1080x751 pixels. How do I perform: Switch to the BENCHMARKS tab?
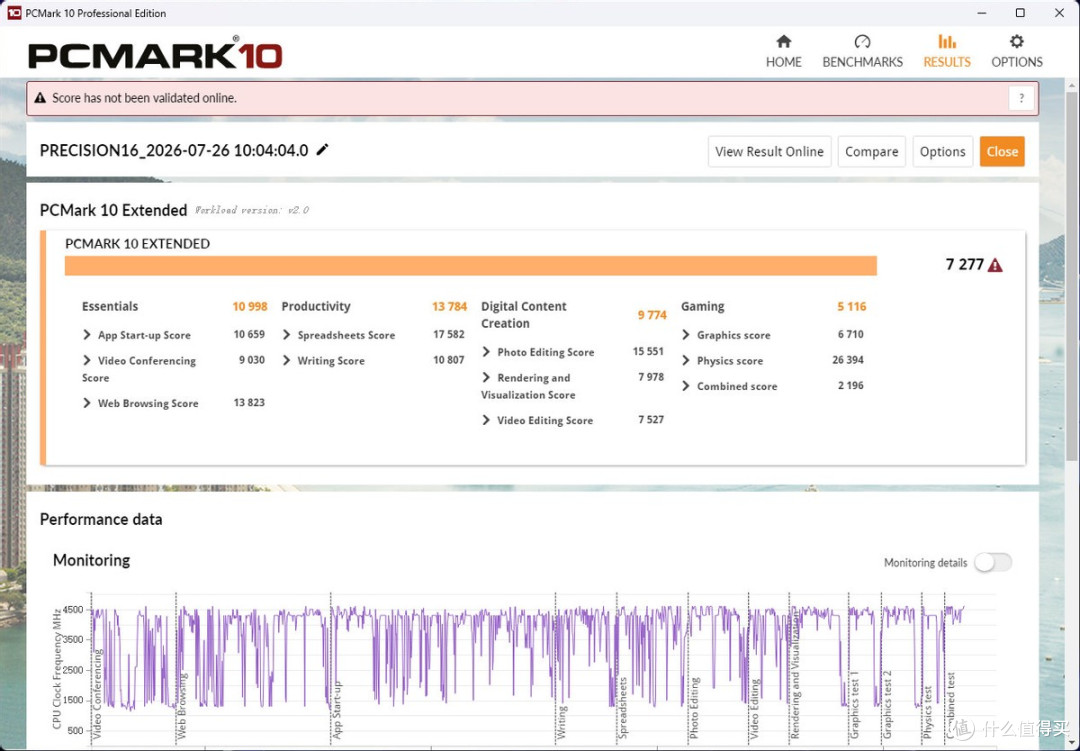coord(862,52)
